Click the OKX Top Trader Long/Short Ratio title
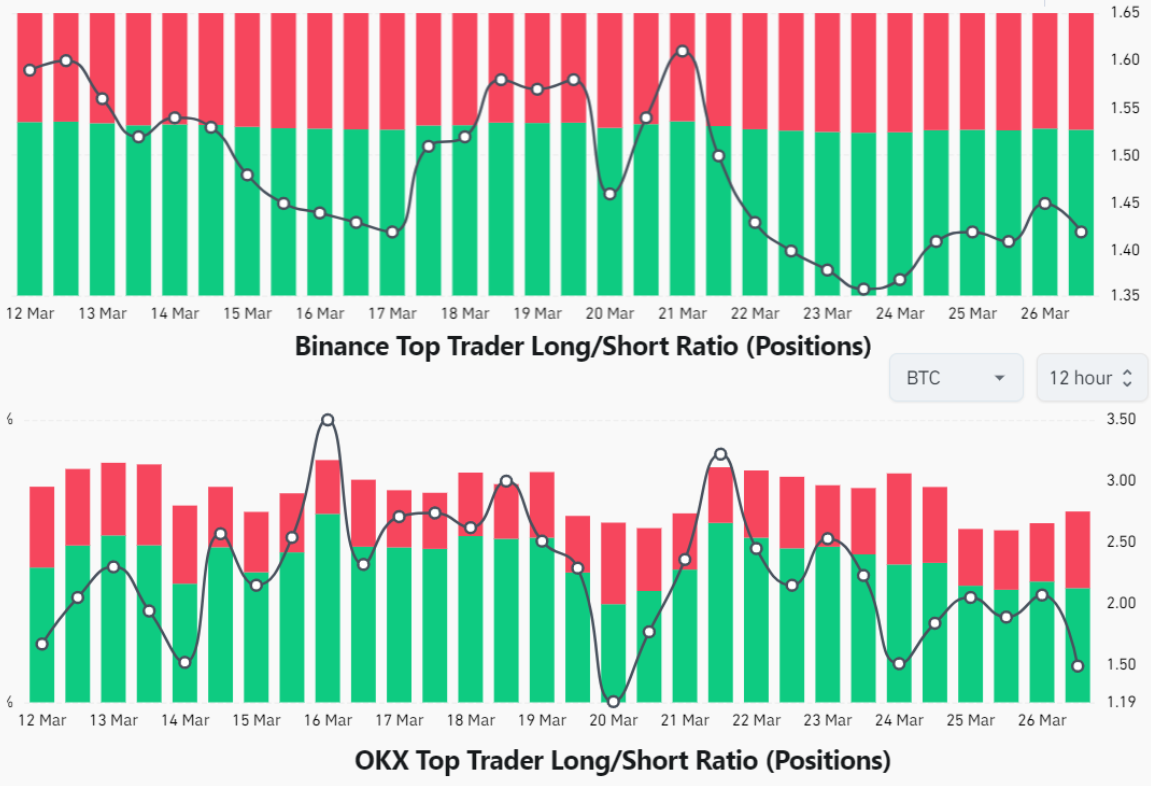This screenshot has height=786, width=1151. 622,760
